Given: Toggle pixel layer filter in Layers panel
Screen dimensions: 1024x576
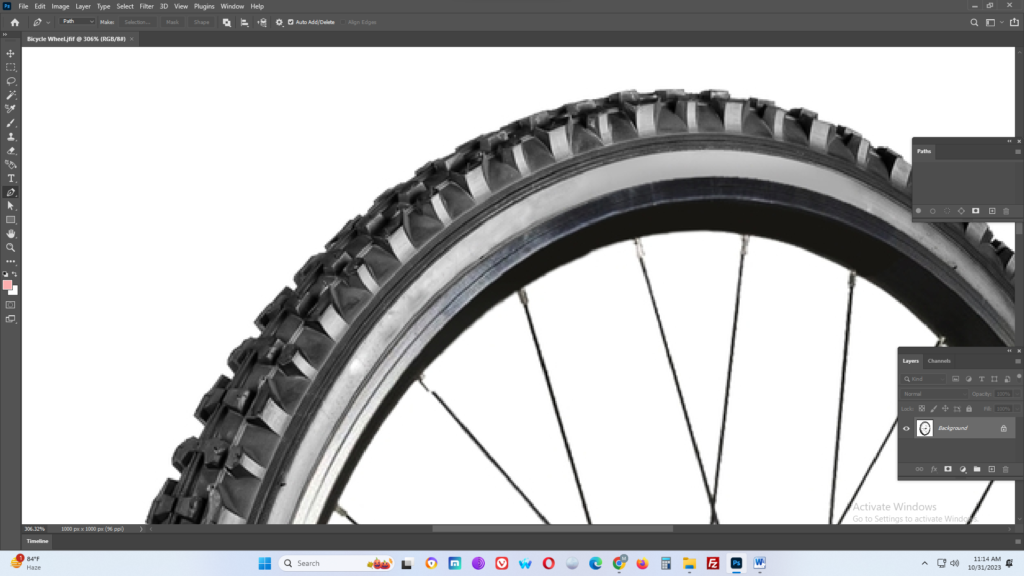Looking at the screenshot, I should (955, 379).
